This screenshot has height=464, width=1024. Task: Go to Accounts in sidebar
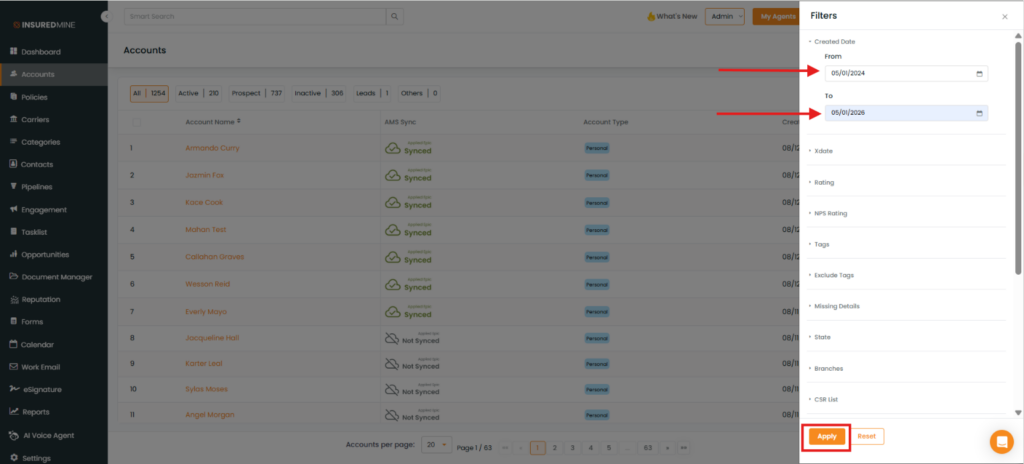37,75
